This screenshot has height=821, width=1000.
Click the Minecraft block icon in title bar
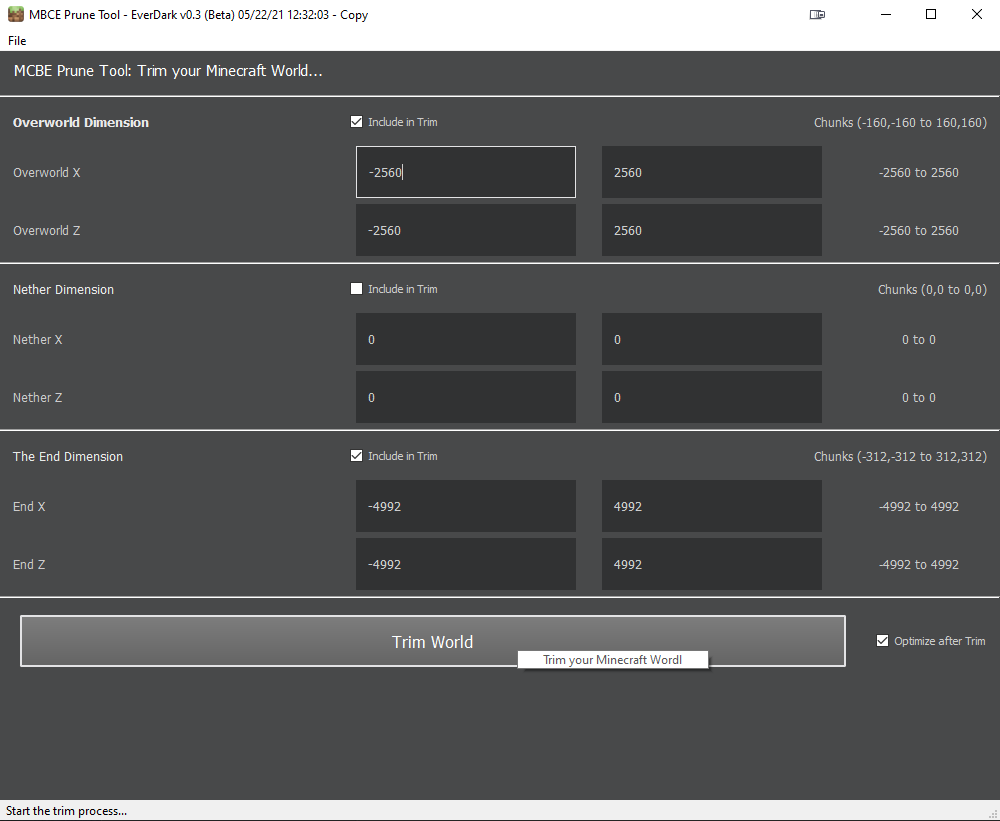coord(15,15)
